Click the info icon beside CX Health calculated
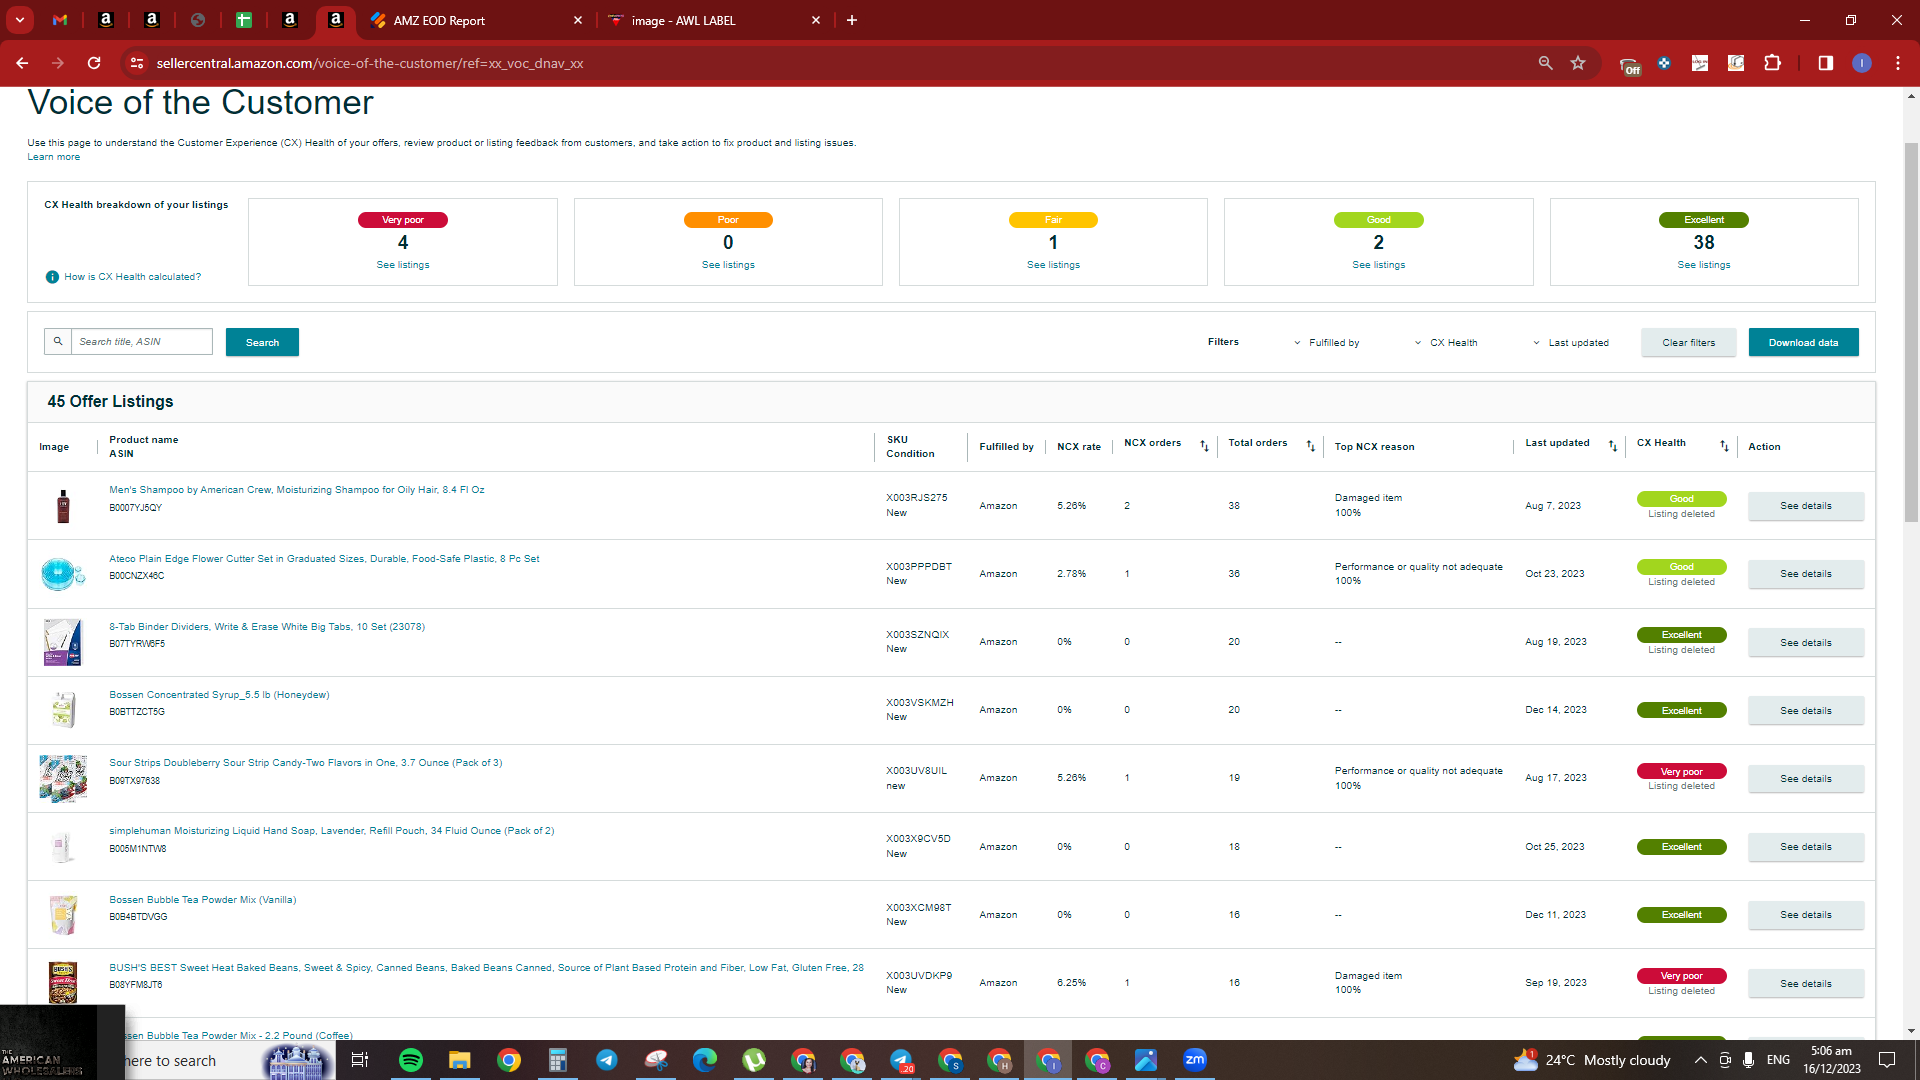Screen dimensions: 1920x1080 tap(52, 277)
